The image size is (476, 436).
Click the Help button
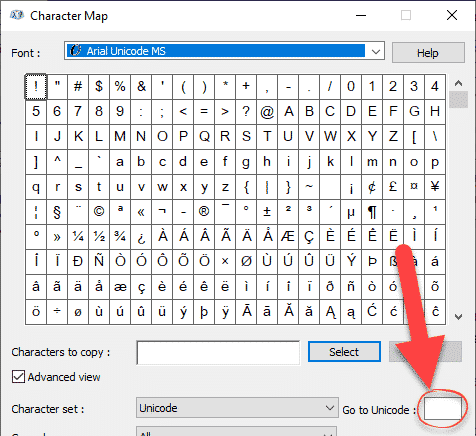tap(428, 53)
